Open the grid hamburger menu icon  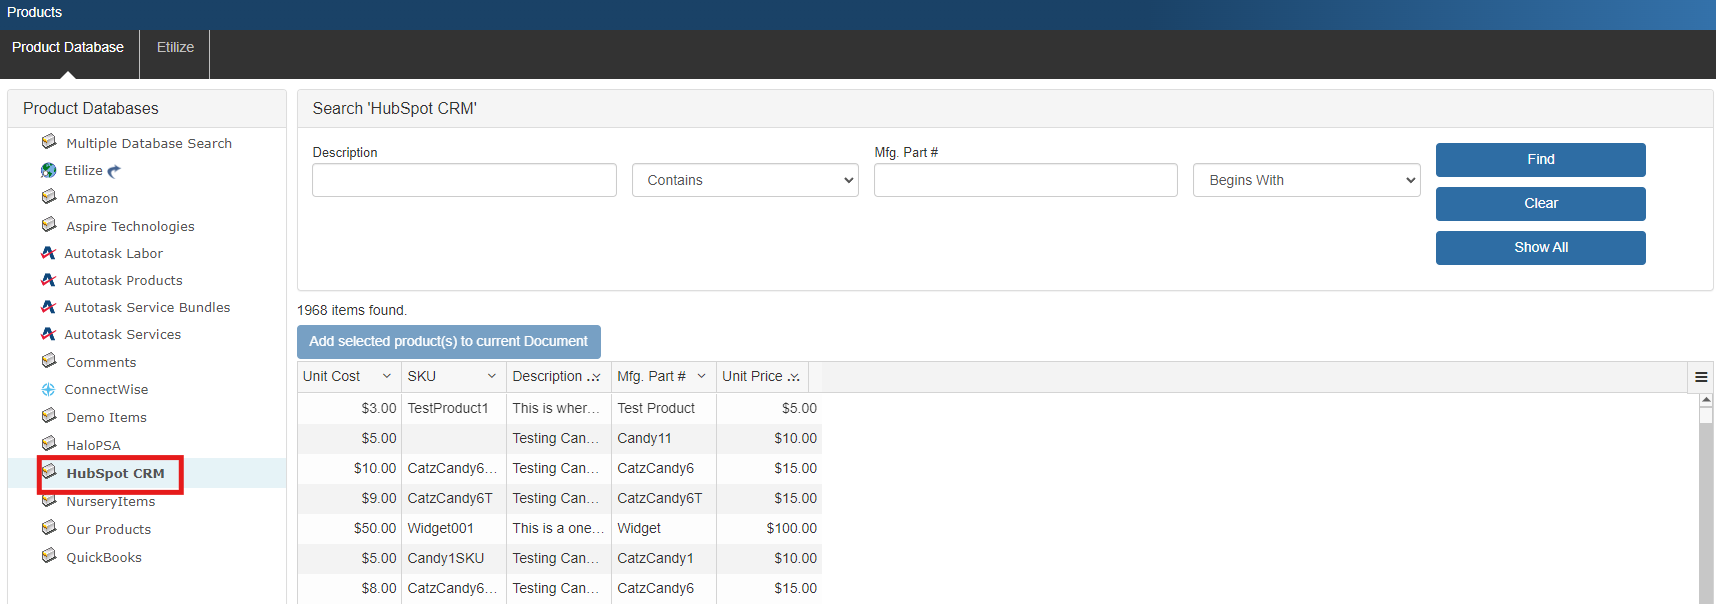(x=1701, y=377)
